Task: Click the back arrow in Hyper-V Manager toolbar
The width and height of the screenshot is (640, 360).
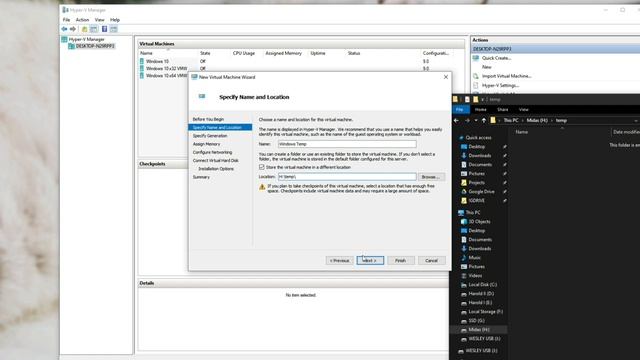Action: [x=64, y=29]
